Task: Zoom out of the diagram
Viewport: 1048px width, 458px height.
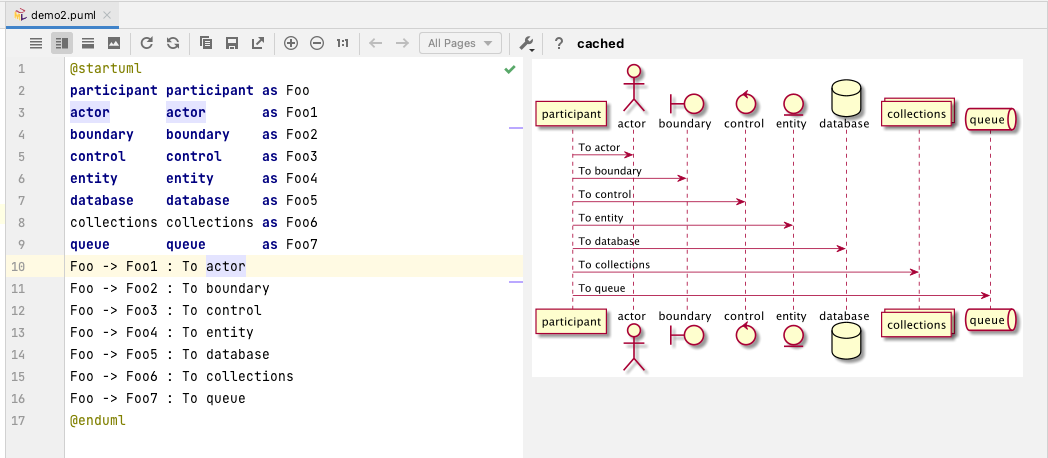Action: tap(317, 43)
